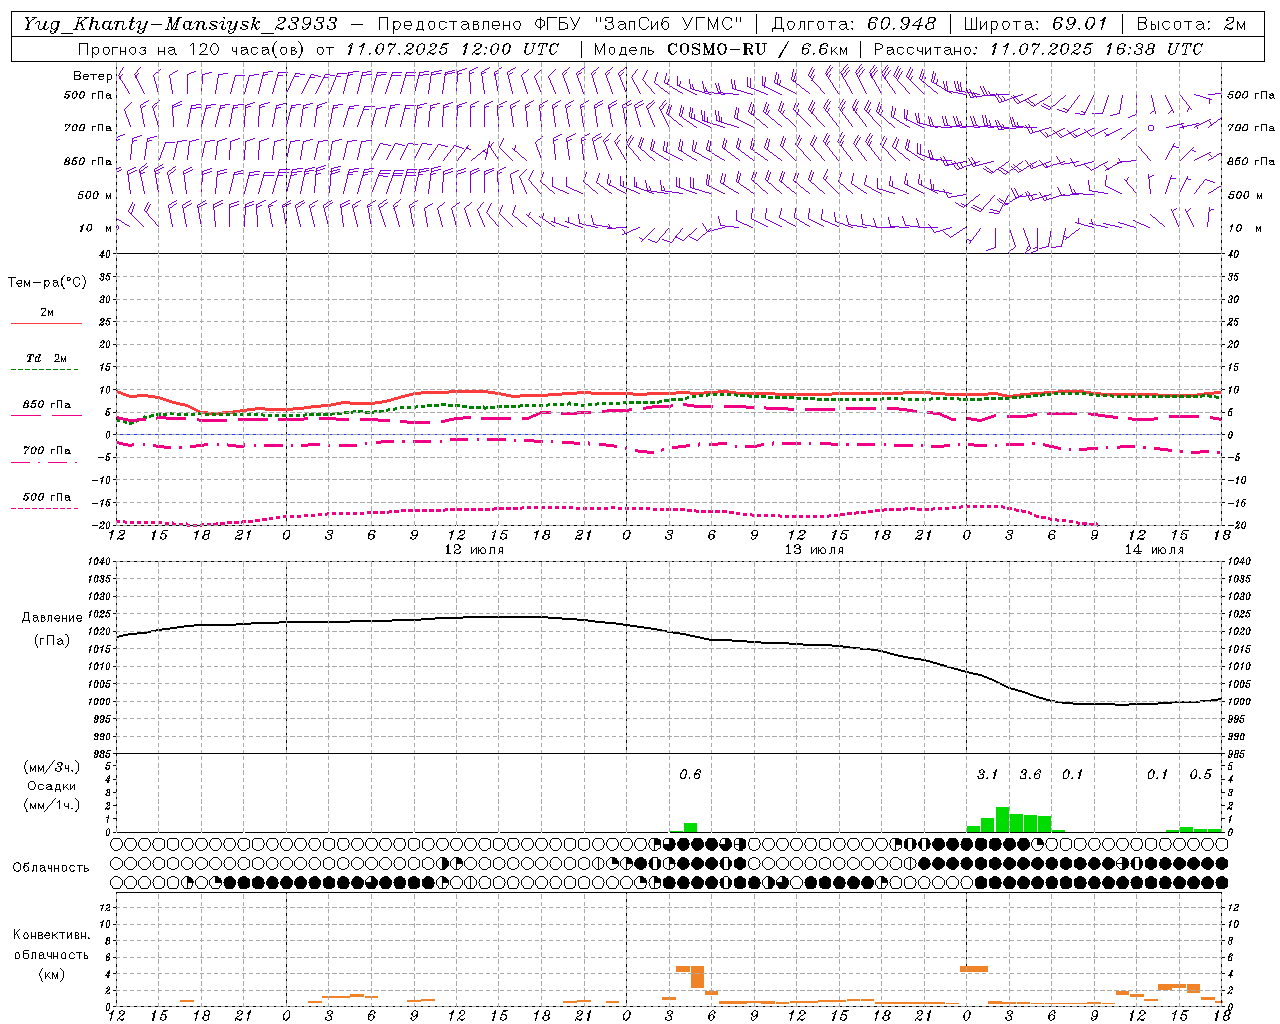Screen dimensions: 1280x1024
Task: Click the 'Давление' pressure panel label
Action: point(52,618)
